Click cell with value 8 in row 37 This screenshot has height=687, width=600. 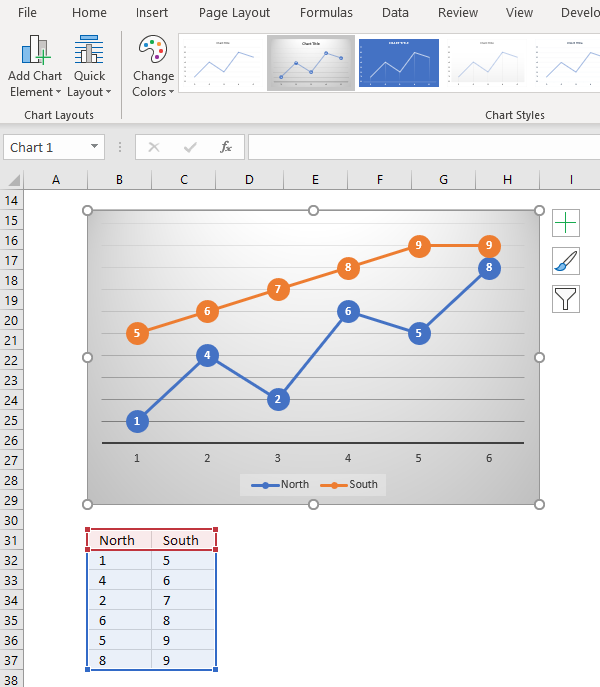pyautogui.click(x=120, y=660)
